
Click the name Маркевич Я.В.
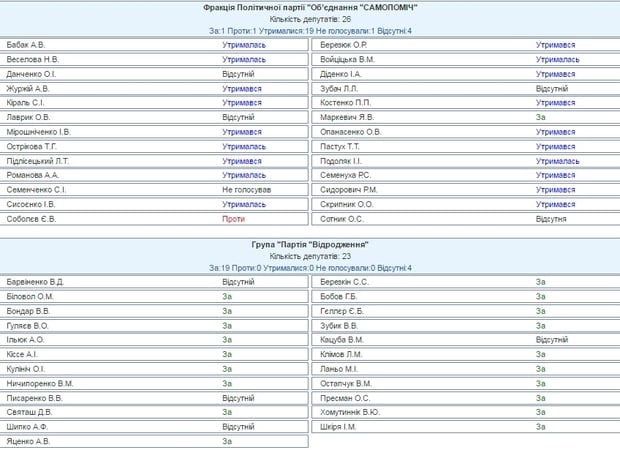tap(345, 117)
